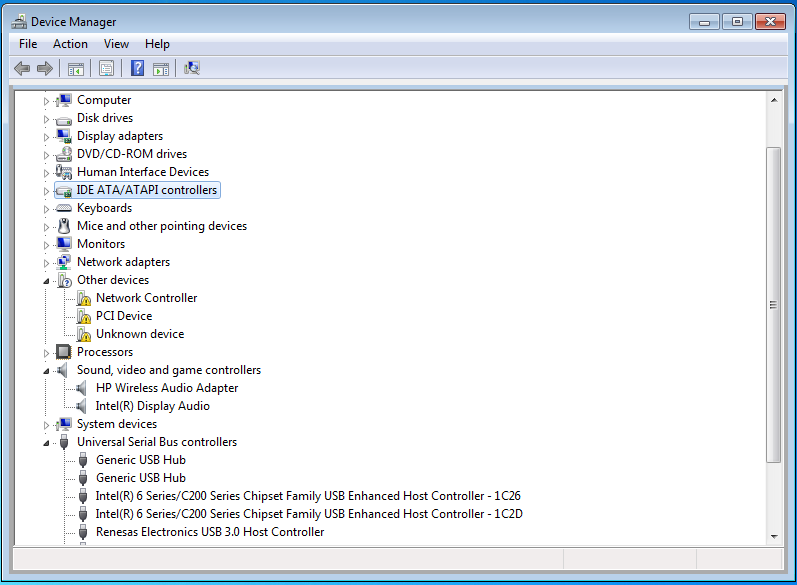The image size is (797, 585).
Task: Maximize the Device Manager window
Action: tap(737, 22)
